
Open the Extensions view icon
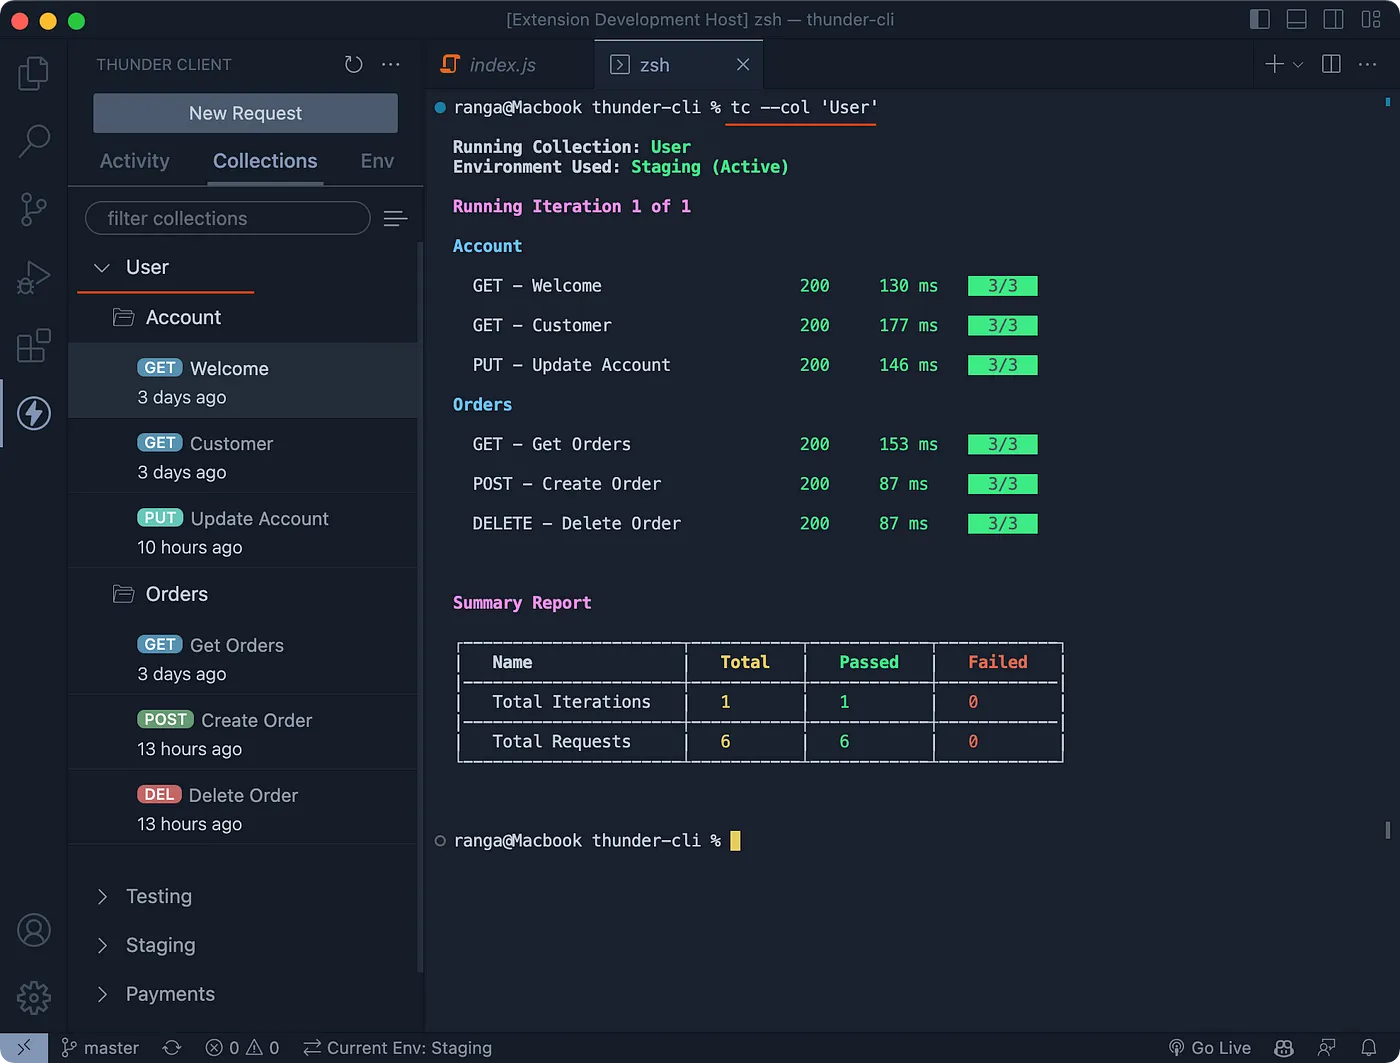click(34, 346)
